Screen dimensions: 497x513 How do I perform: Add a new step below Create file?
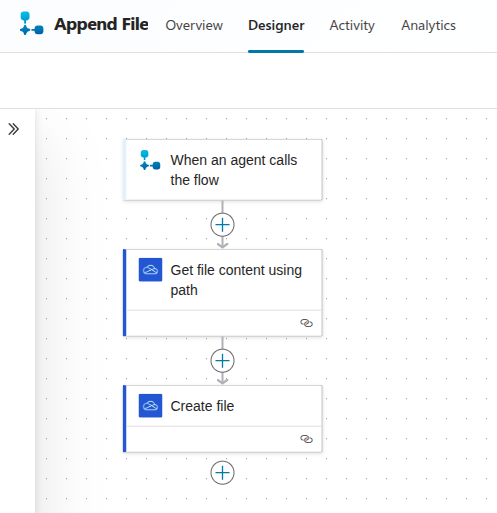222,473
